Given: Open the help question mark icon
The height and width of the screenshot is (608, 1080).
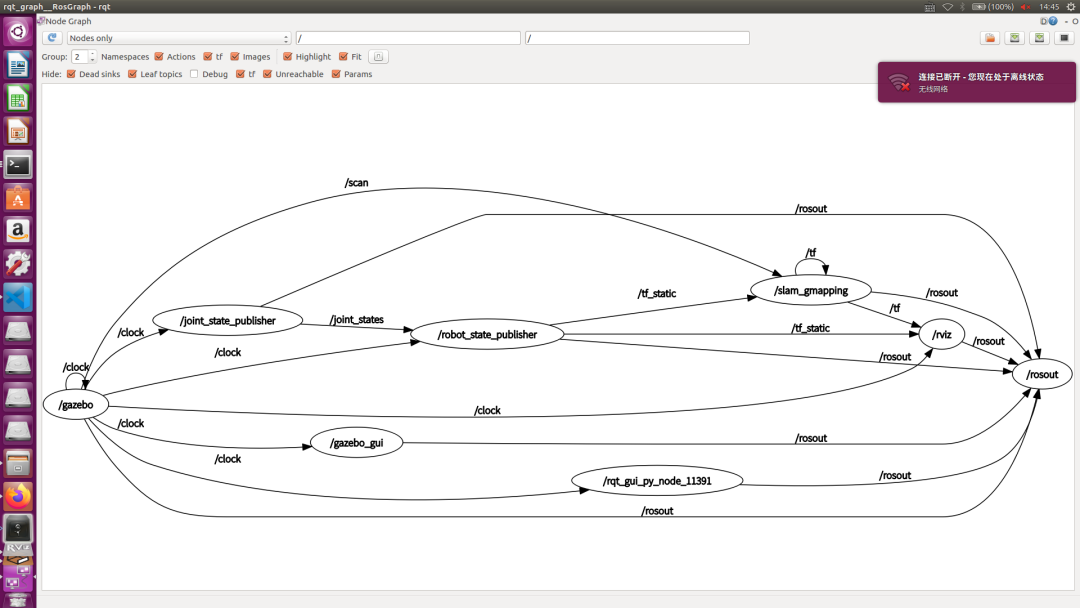Looking at the screenshot, I should 1052,21.
